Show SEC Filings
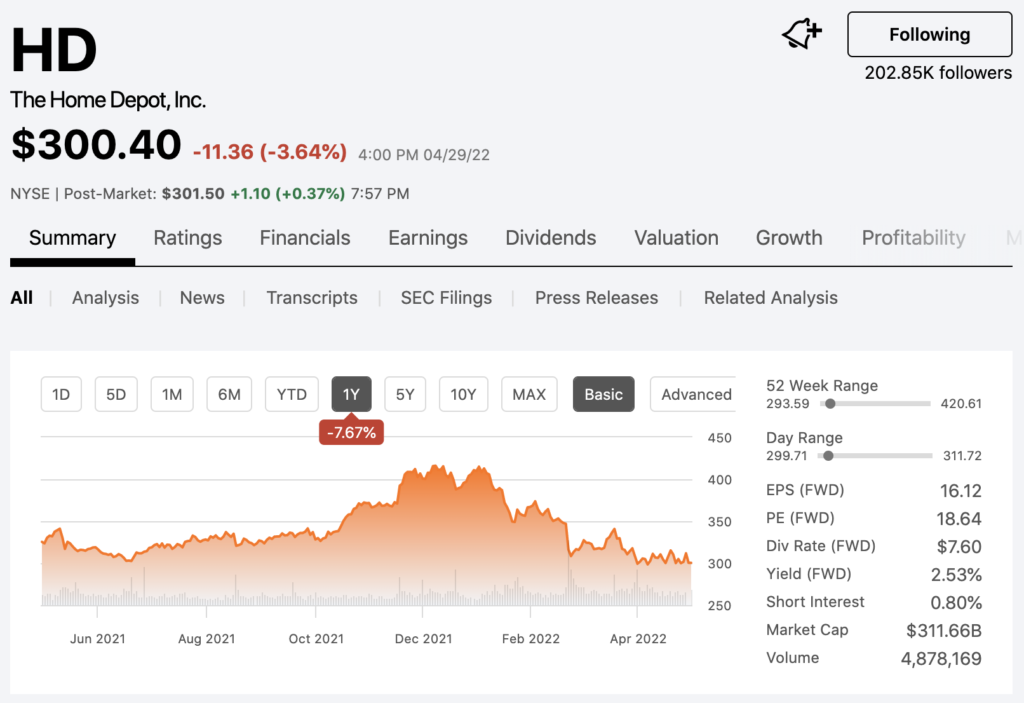Viewport: 1024px width, 703px height. 446,298
